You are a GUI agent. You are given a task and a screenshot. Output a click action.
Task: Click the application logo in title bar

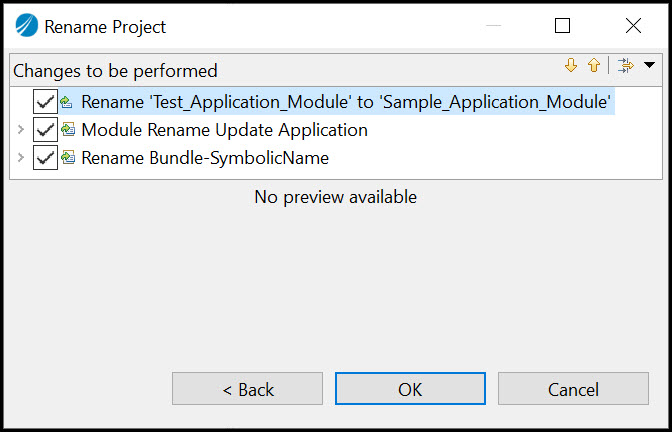pyautogui.click(x=27, y=26)
